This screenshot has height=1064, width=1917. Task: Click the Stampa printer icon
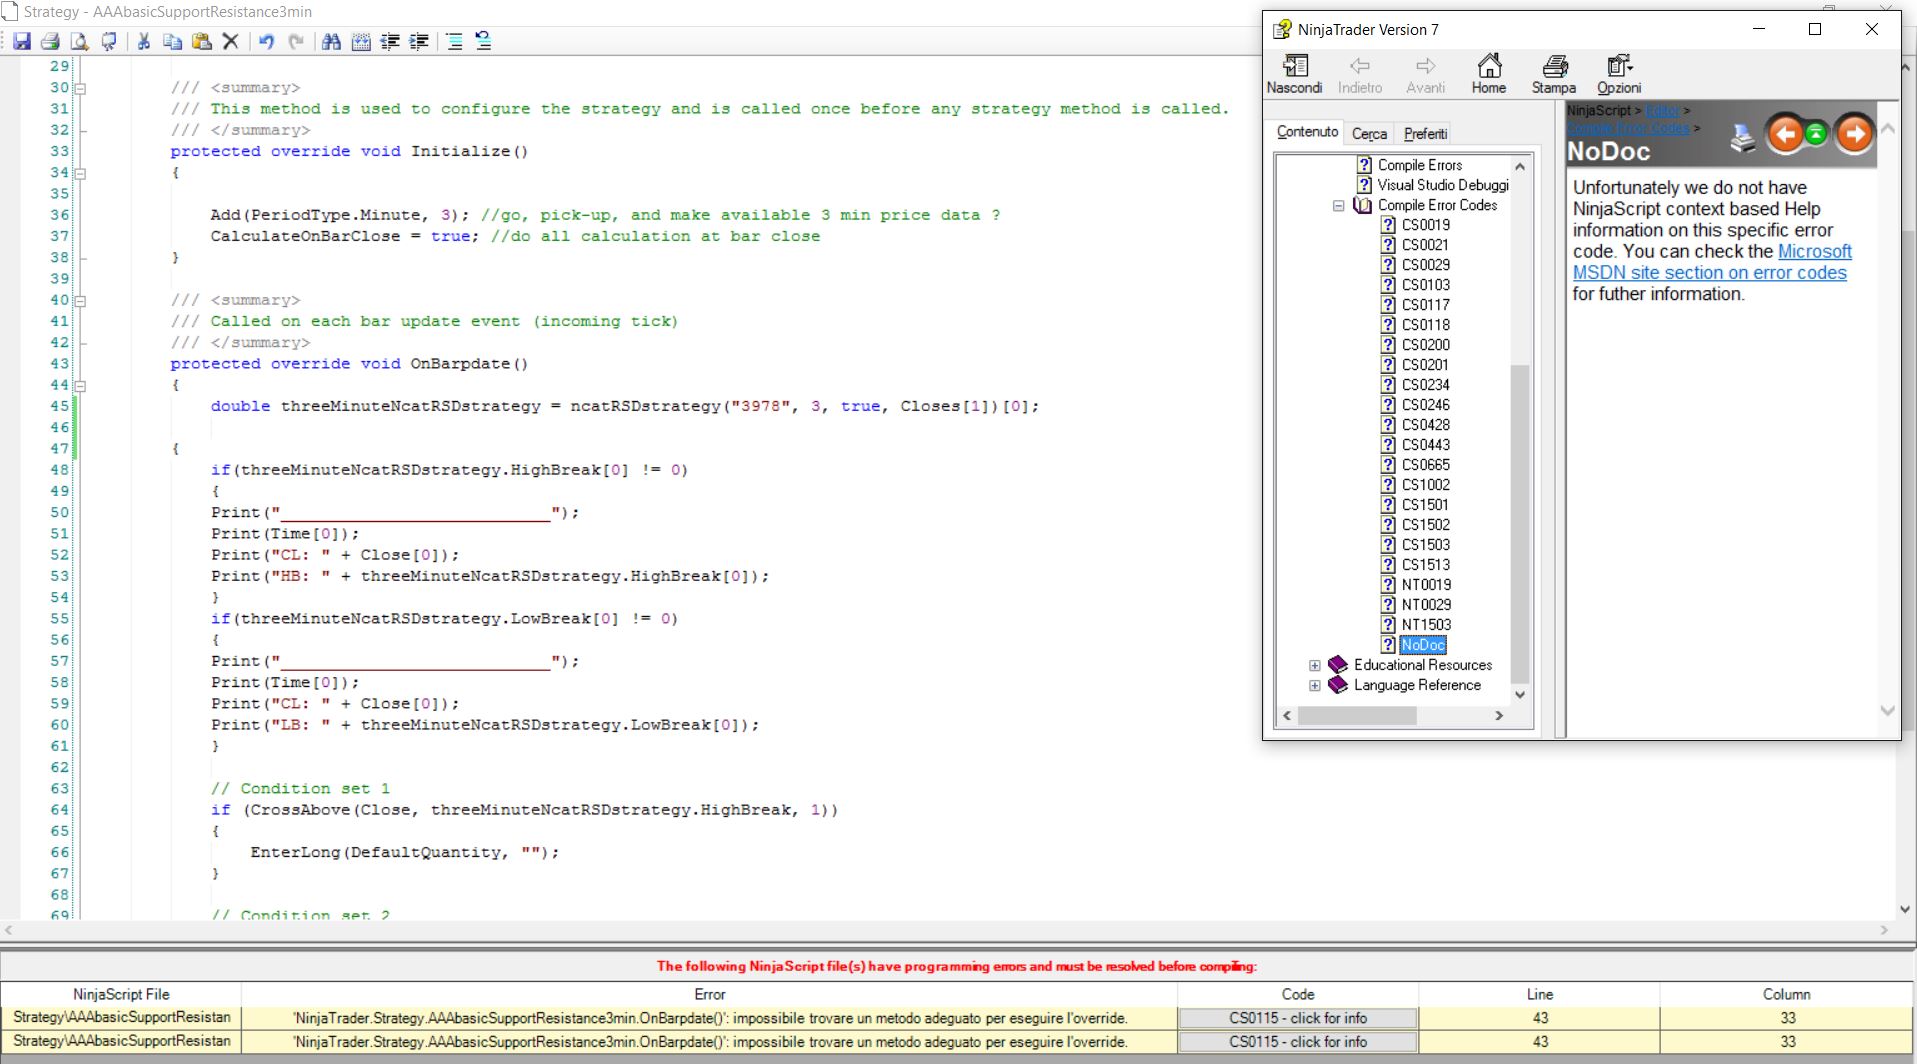(1553, 74)
